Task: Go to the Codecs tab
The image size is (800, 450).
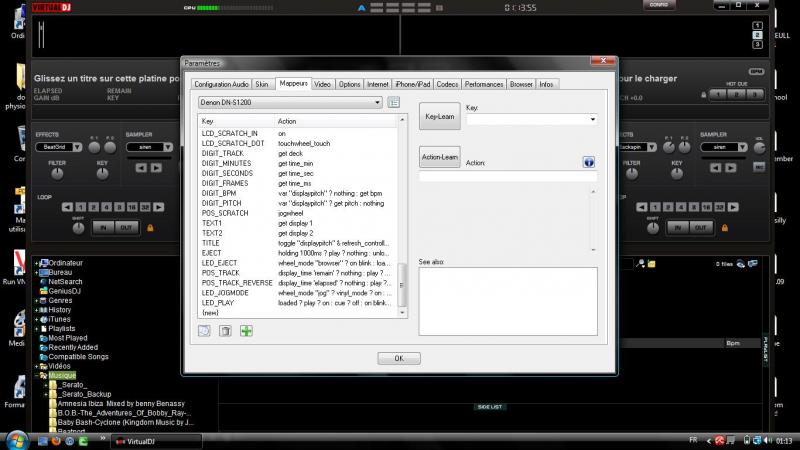Action: pyautogui.click(x=447, y=84)
